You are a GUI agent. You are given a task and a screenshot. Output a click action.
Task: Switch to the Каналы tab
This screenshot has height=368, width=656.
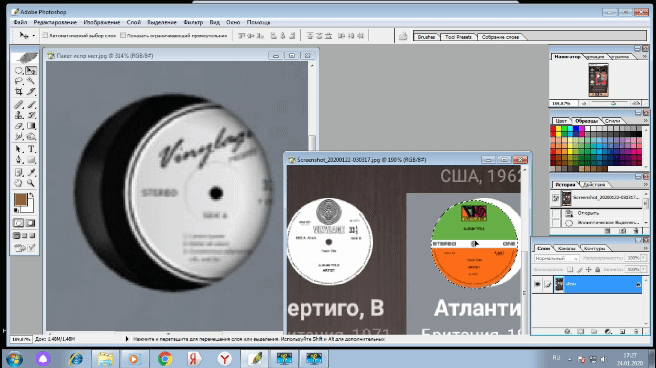(566, 248)
